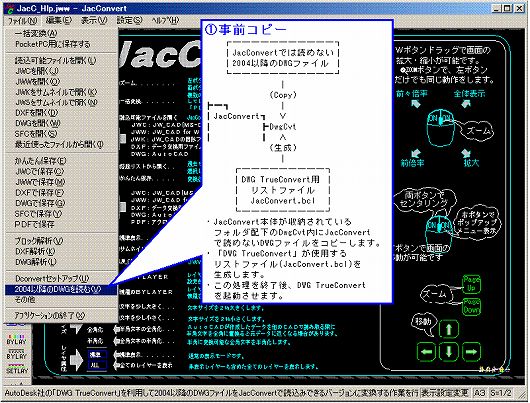Open the 編集(E) menu
Image resolution: width=530 pixels, height=403 pixels.
pyautogui.click(x=59, y=21)
